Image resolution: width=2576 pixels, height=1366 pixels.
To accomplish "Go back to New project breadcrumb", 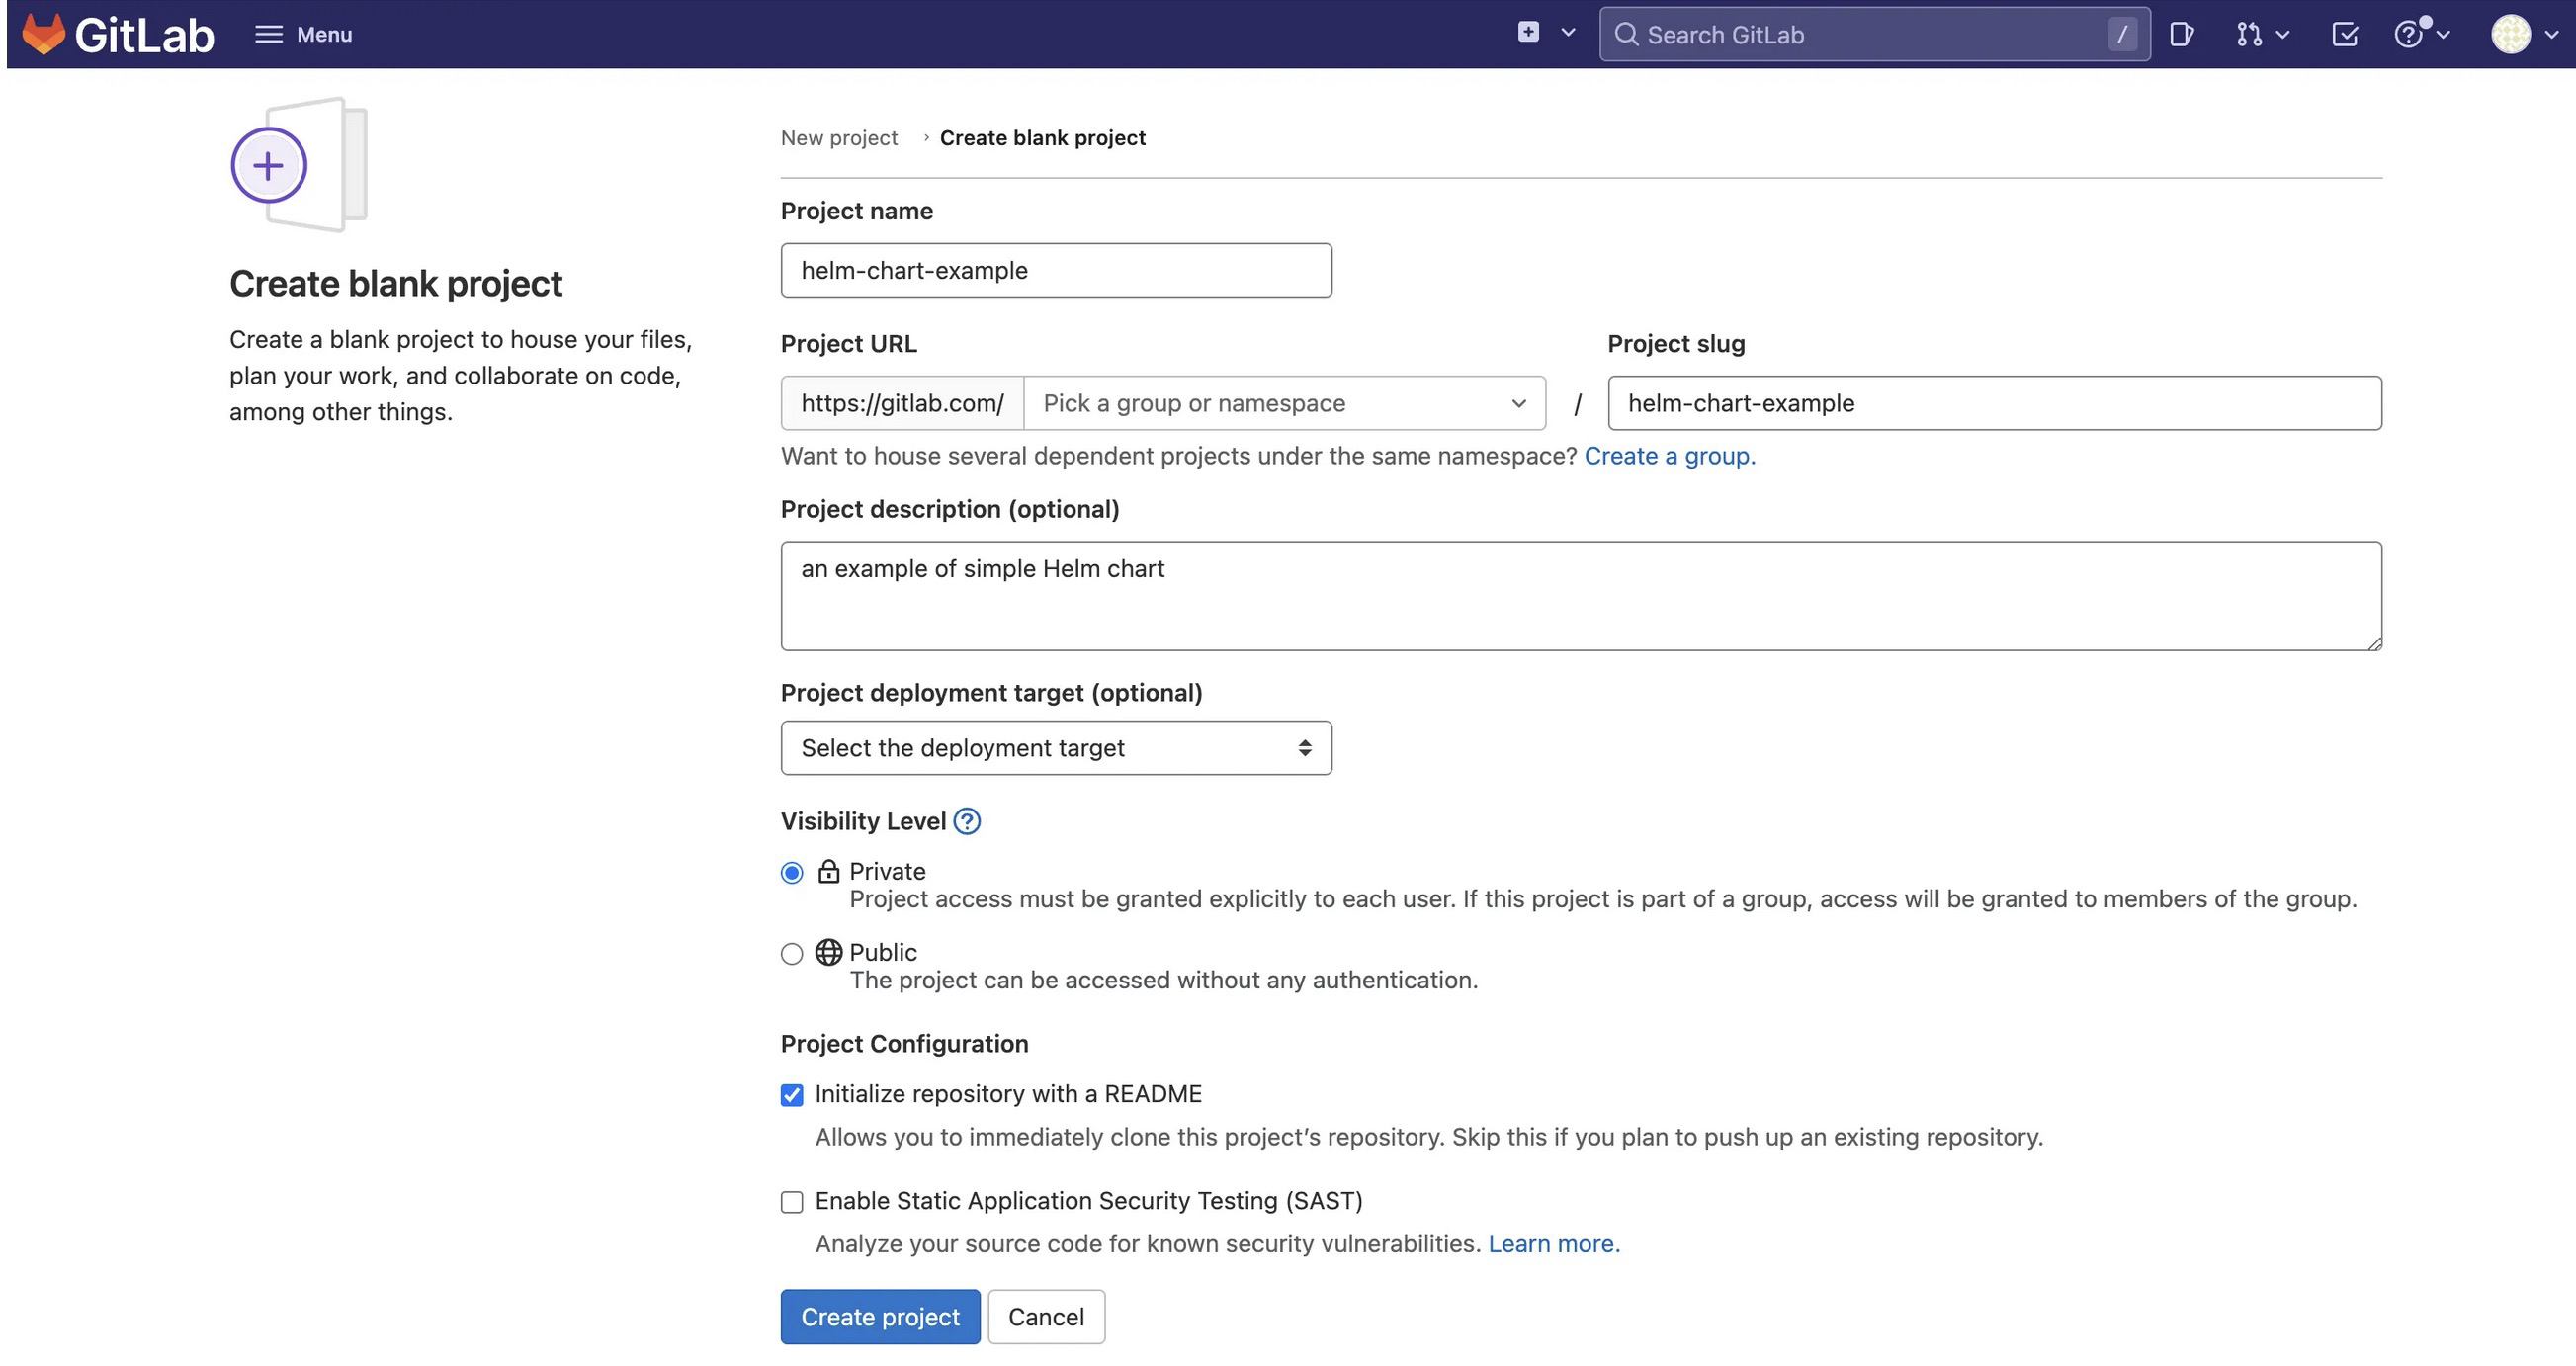I will 839,138.
